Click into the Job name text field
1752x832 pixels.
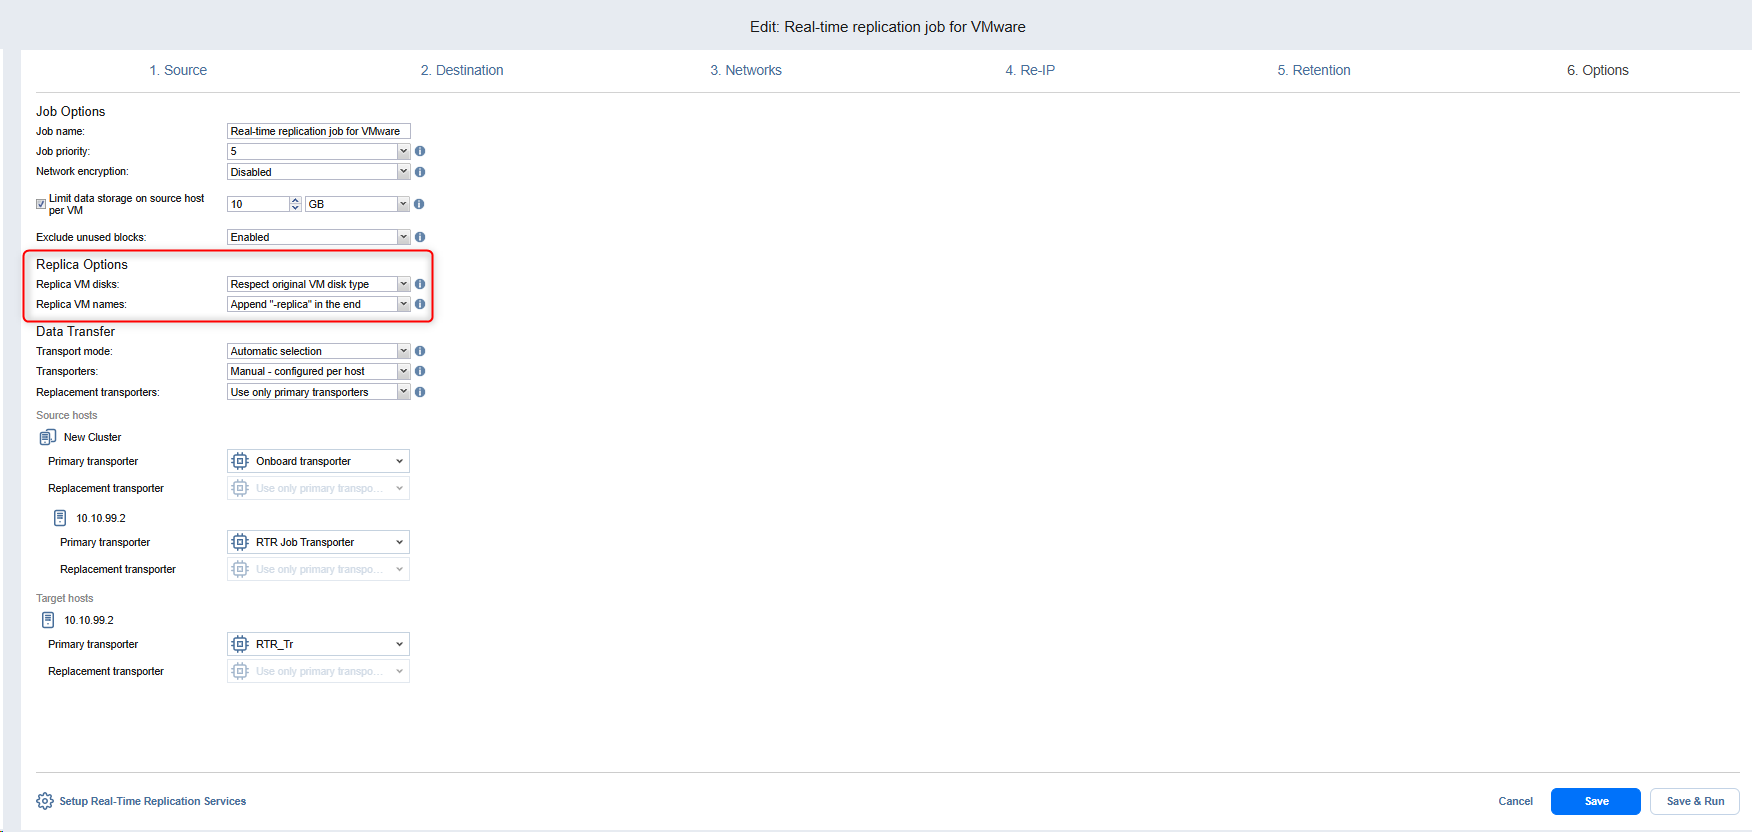tap(318, 131)
